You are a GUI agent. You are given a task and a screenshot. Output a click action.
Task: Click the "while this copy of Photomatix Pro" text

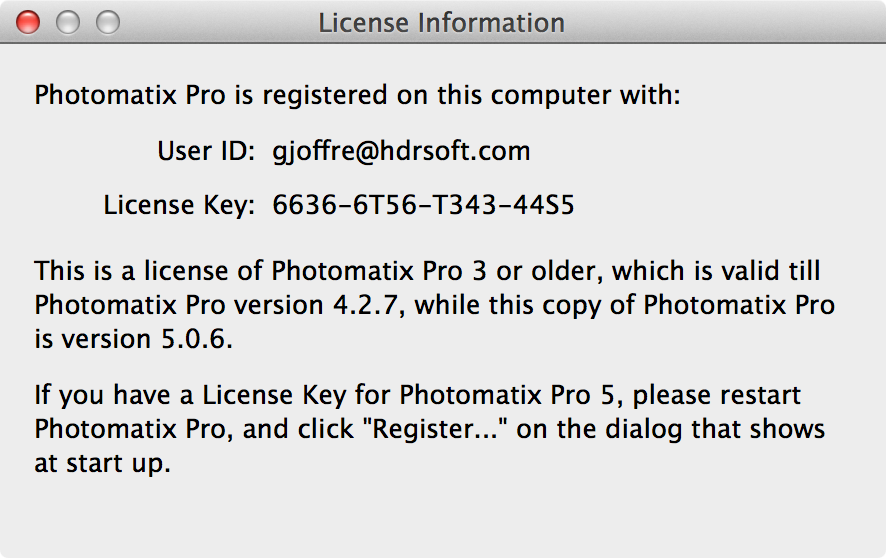624,305
